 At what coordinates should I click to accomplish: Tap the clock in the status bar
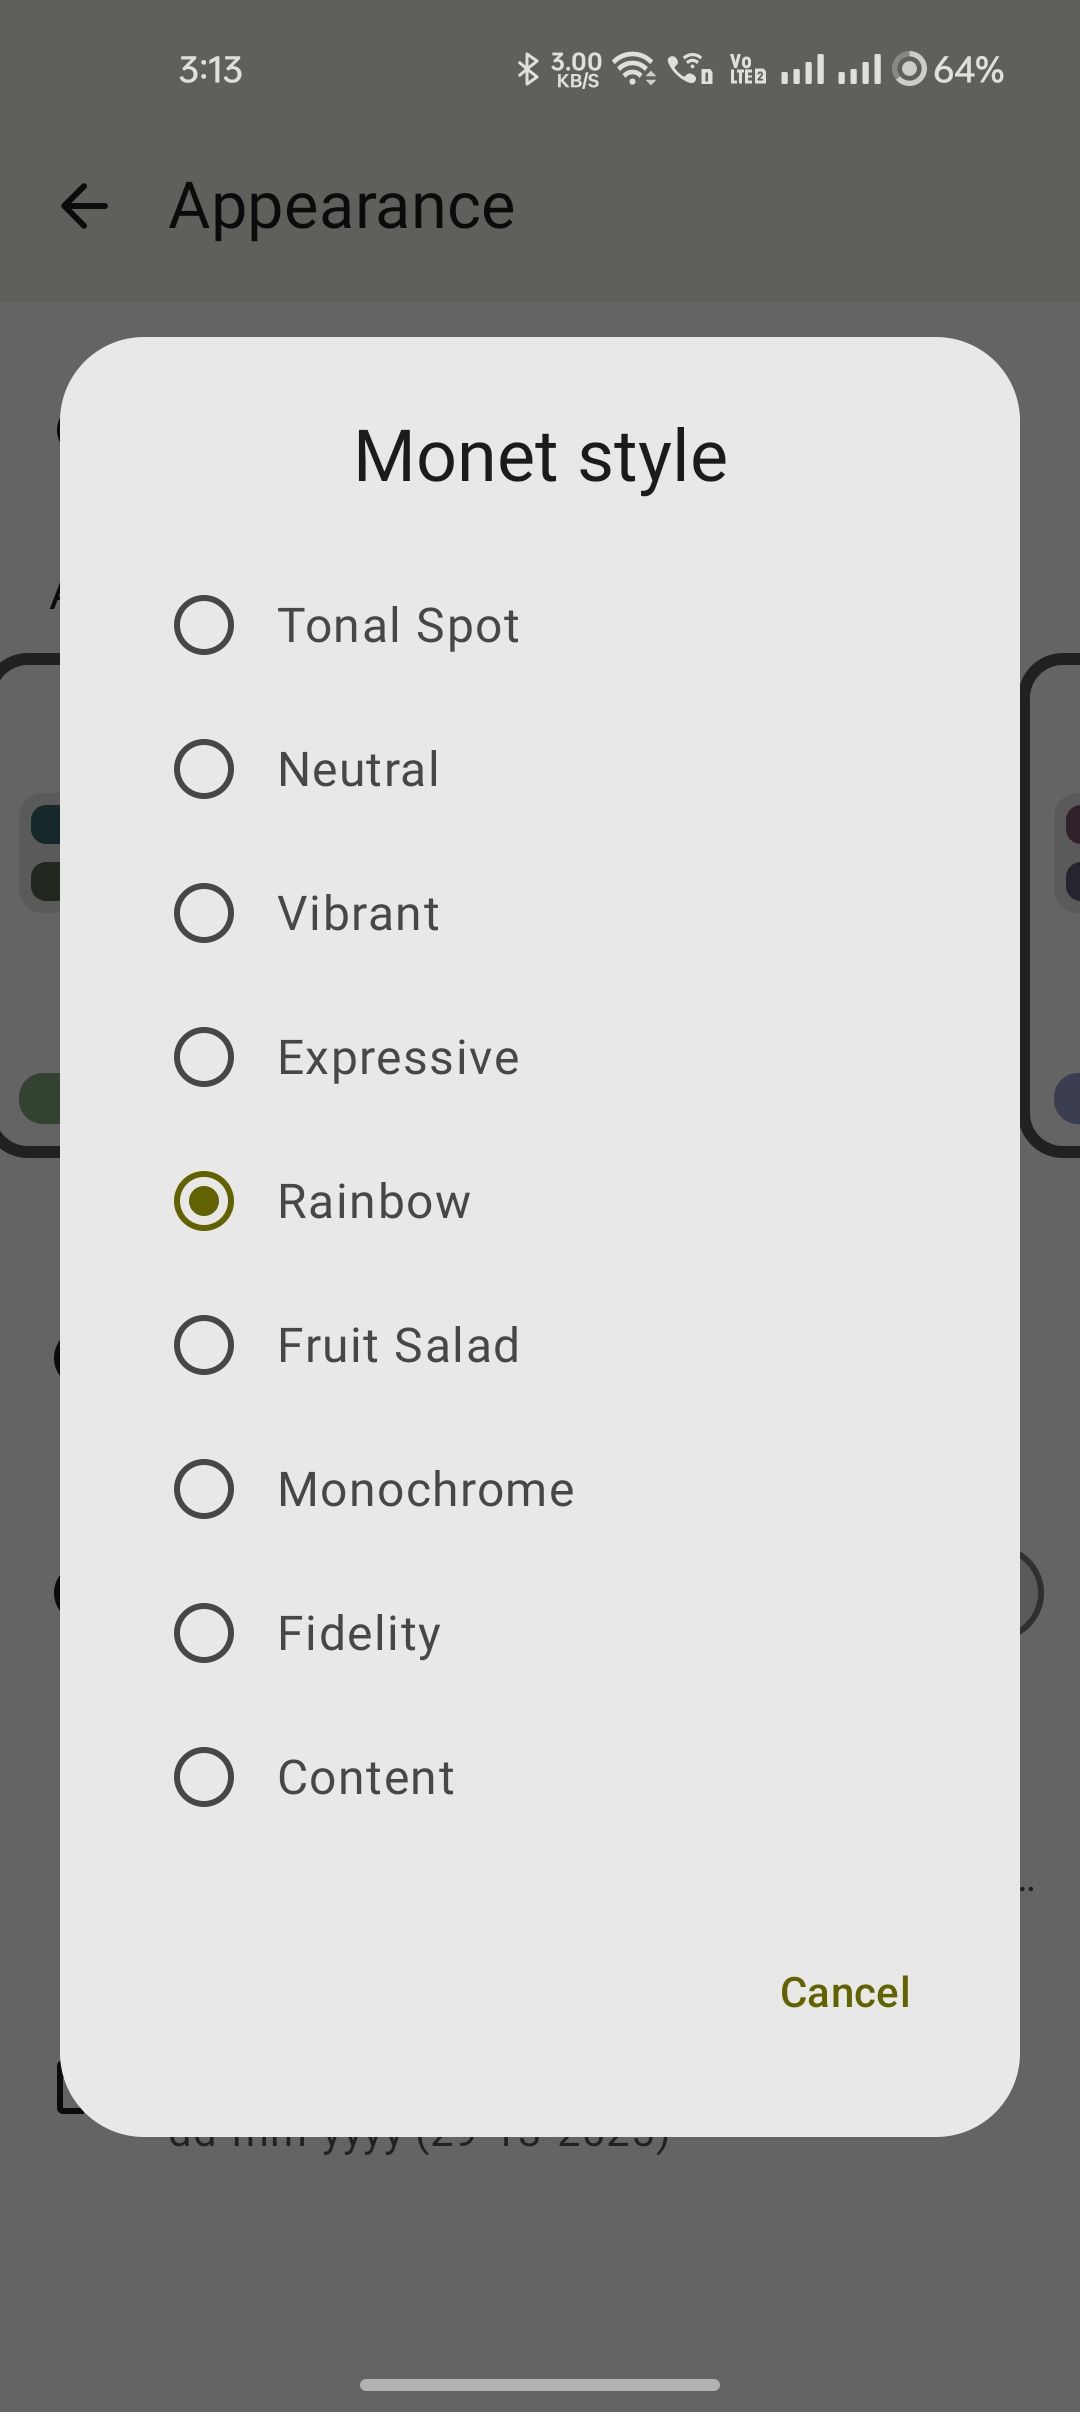(x=210, y=70)
